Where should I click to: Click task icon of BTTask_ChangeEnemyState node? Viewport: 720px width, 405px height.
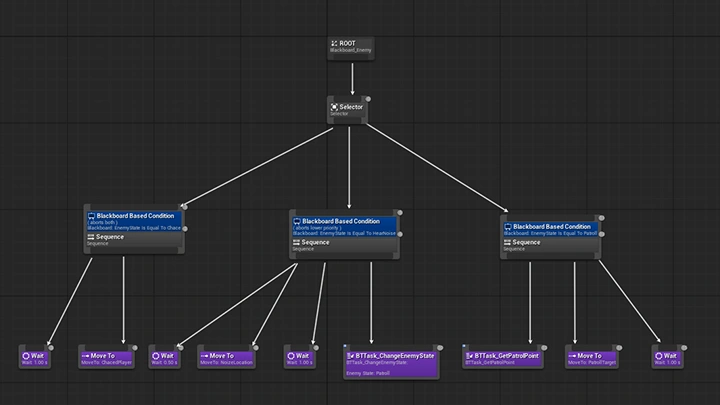(x=350, y=356)
